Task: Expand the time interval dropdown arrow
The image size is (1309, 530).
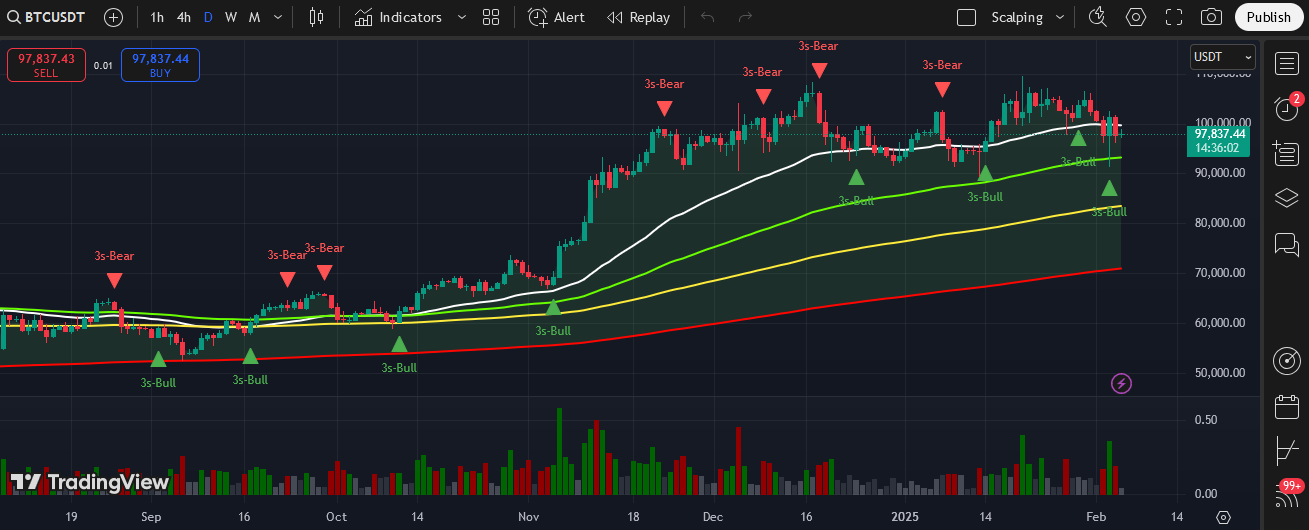Action: click(x=277, y=17)
